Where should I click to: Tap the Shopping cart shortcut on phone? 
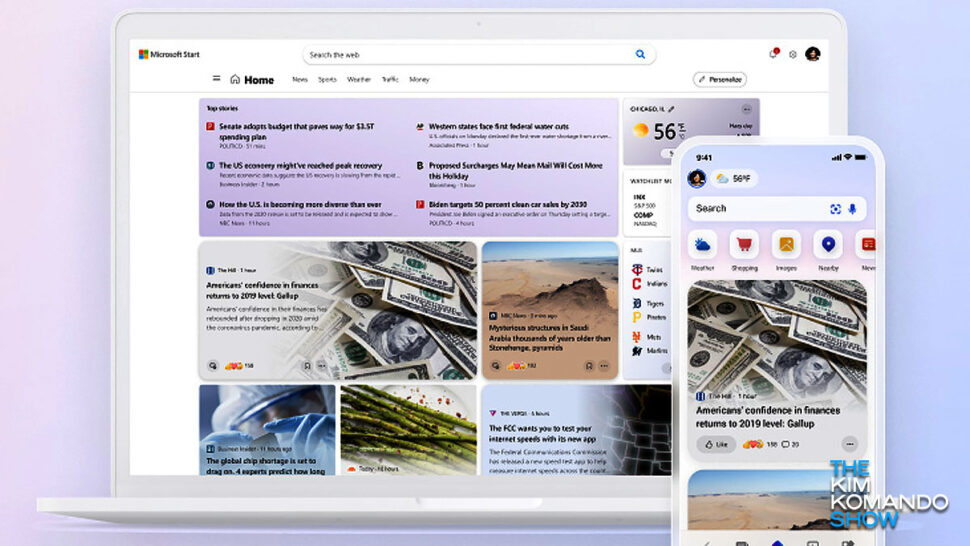click(744, 244)
